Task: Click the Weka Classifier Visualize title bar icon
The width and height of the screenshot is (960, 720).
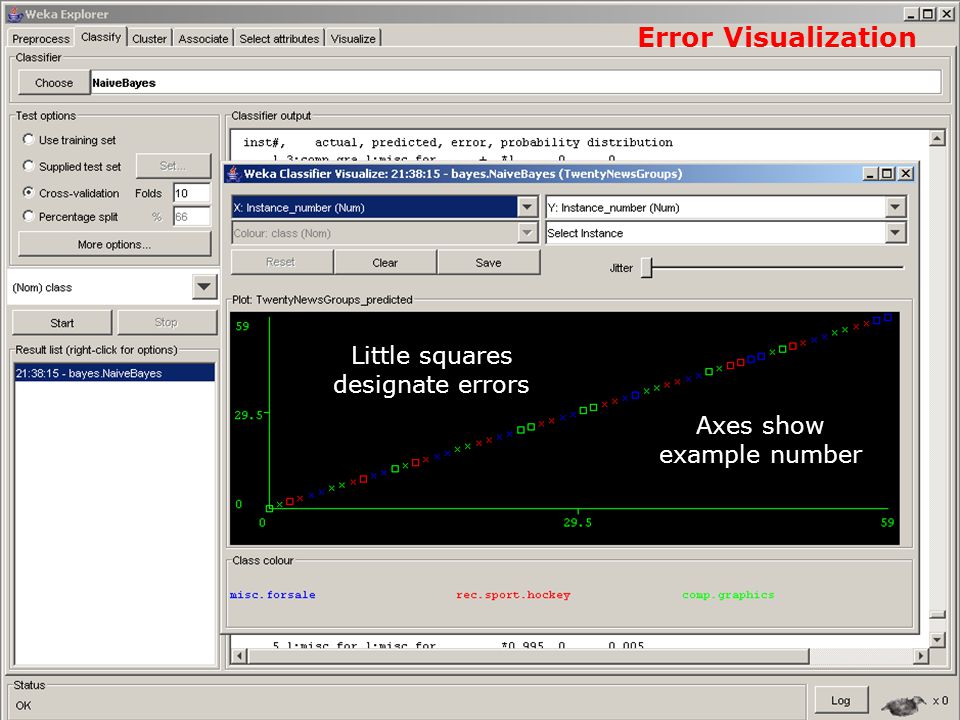Action: [233, 174]
